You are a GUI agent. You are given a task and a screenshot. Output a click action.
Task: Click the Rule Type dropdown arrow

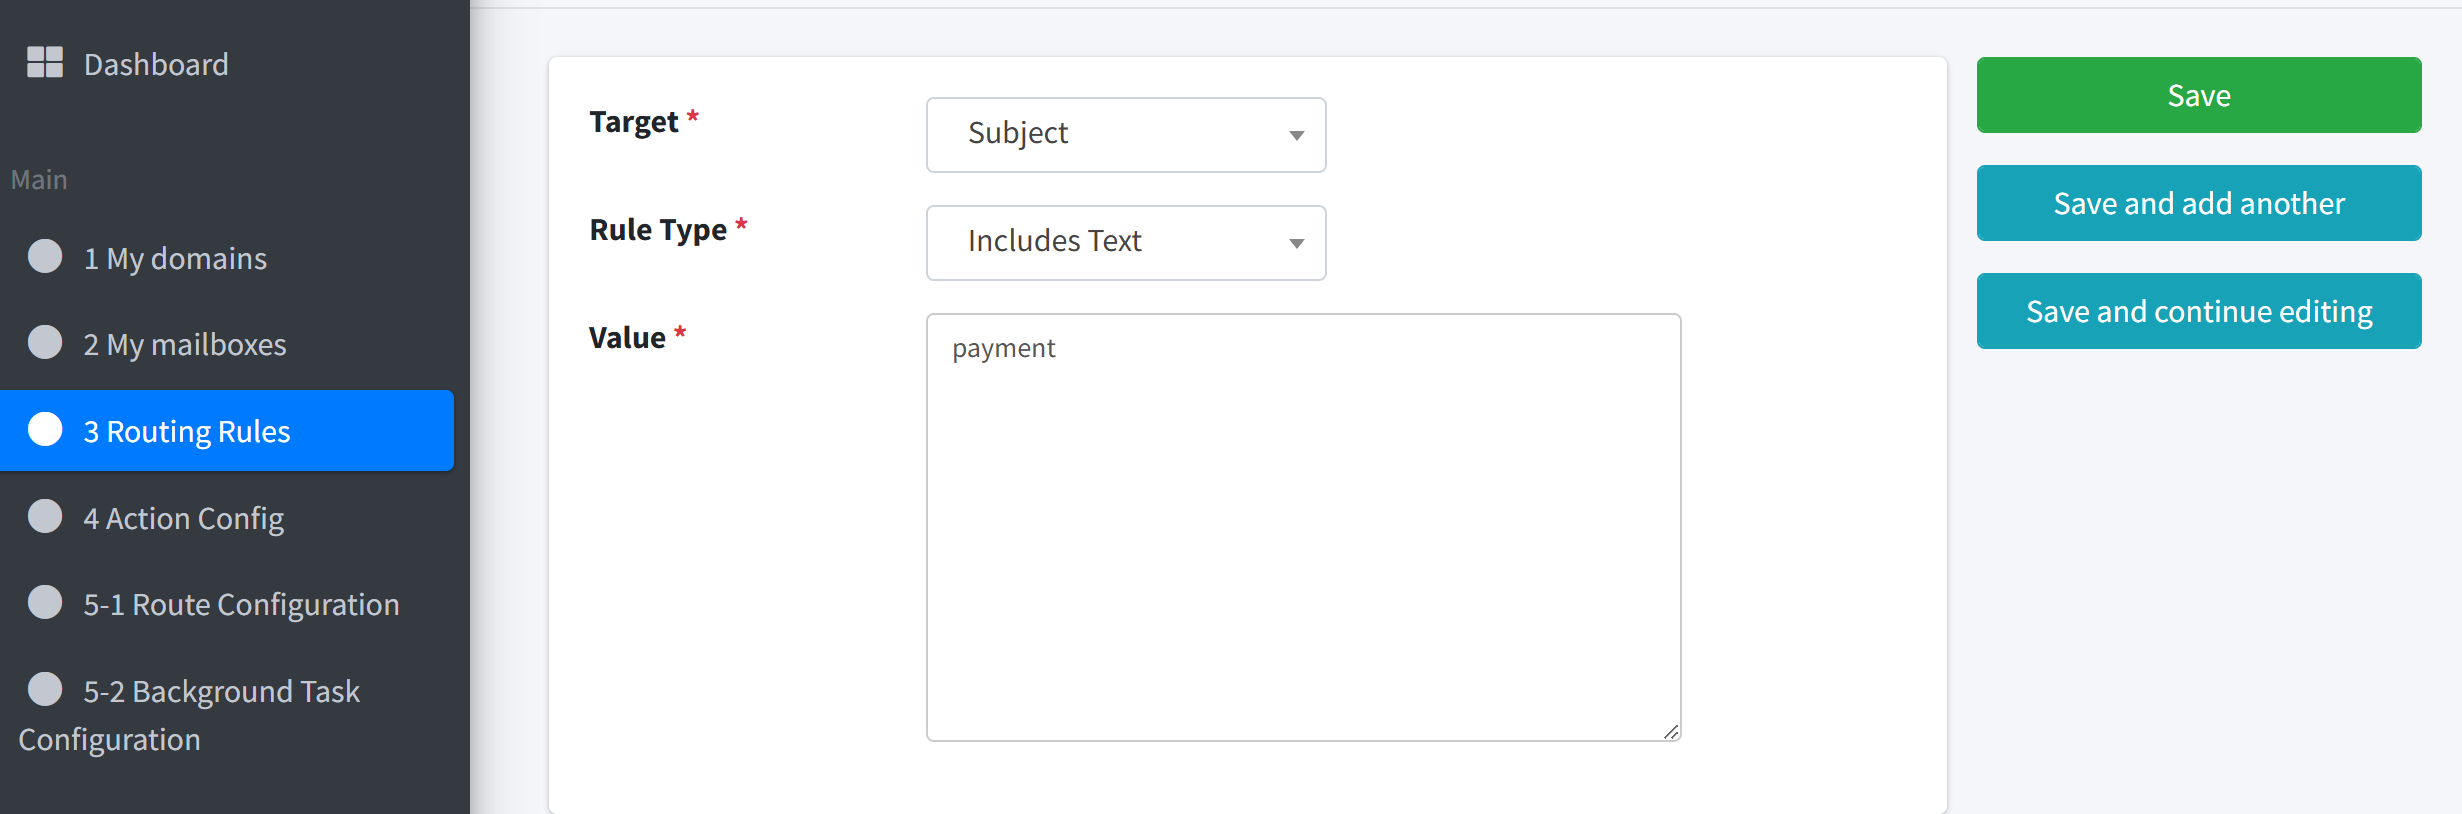click(x=1297, y=244)
